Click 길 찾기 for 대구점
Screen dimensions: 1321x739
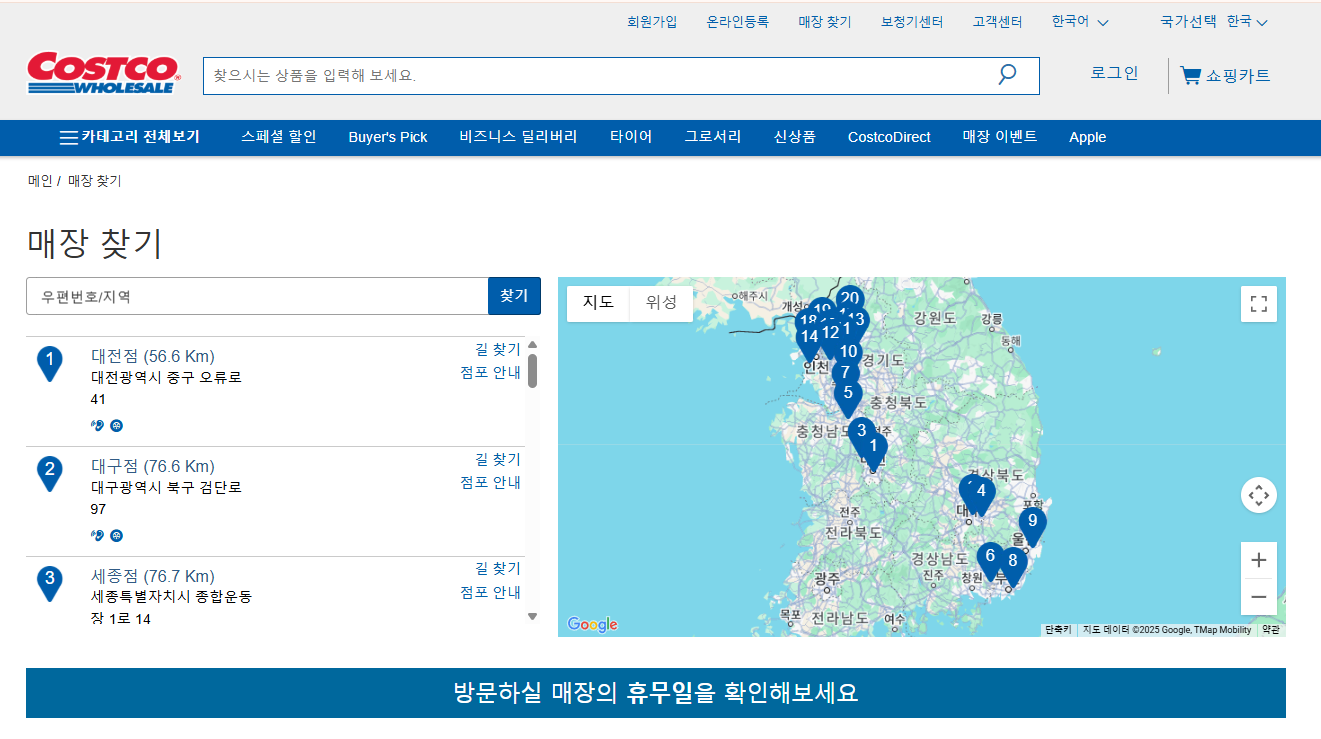pyautogui.click(x=498, y=459)
